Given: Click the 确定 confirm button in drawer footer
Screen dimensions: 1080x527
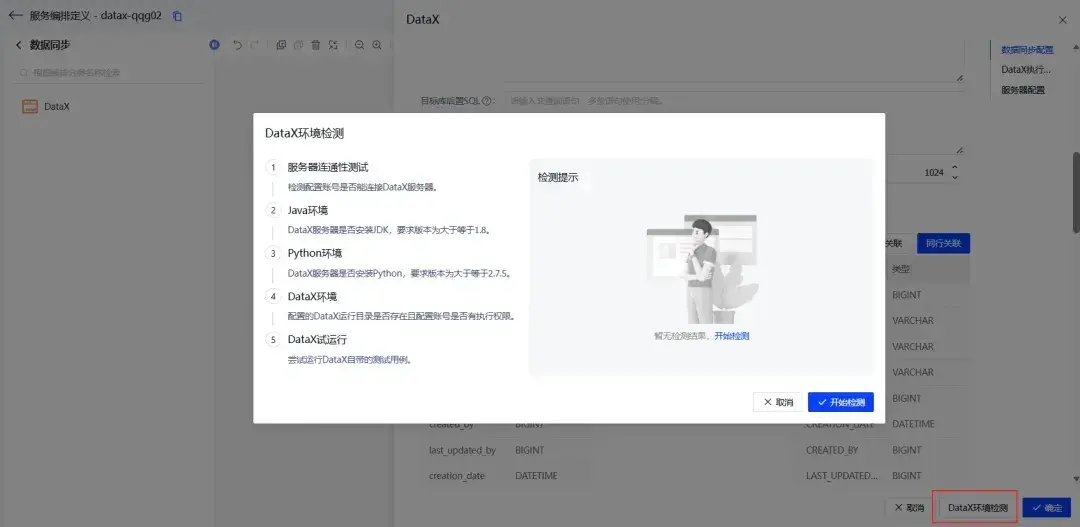Looking at the screenshot, I should pos(1047,508).
